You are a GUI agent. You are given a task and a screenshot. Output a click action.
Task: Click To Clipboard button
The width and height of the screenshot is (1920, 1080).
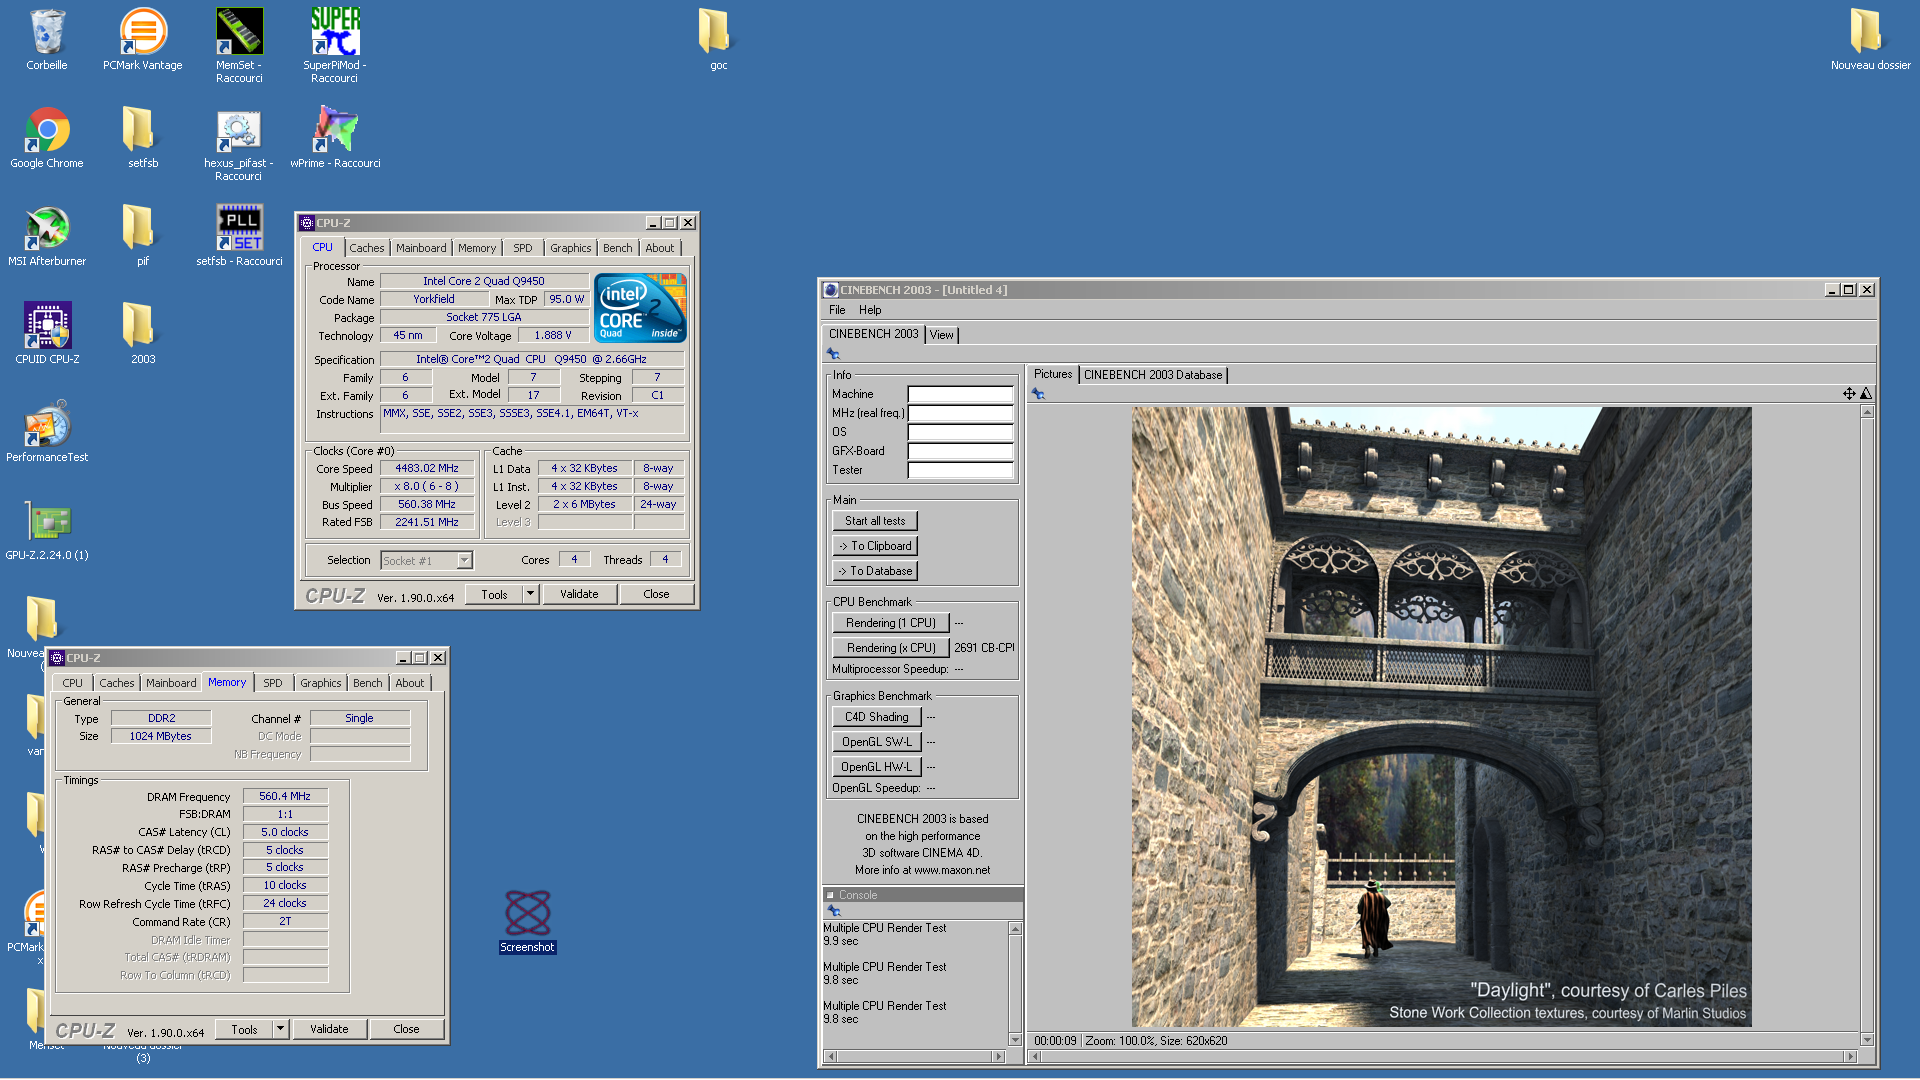(875, 546)
